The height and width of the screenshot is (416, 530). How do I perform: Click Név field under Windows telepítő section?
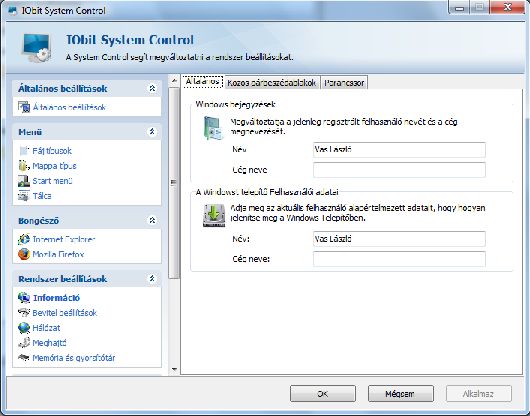(399, 239)
